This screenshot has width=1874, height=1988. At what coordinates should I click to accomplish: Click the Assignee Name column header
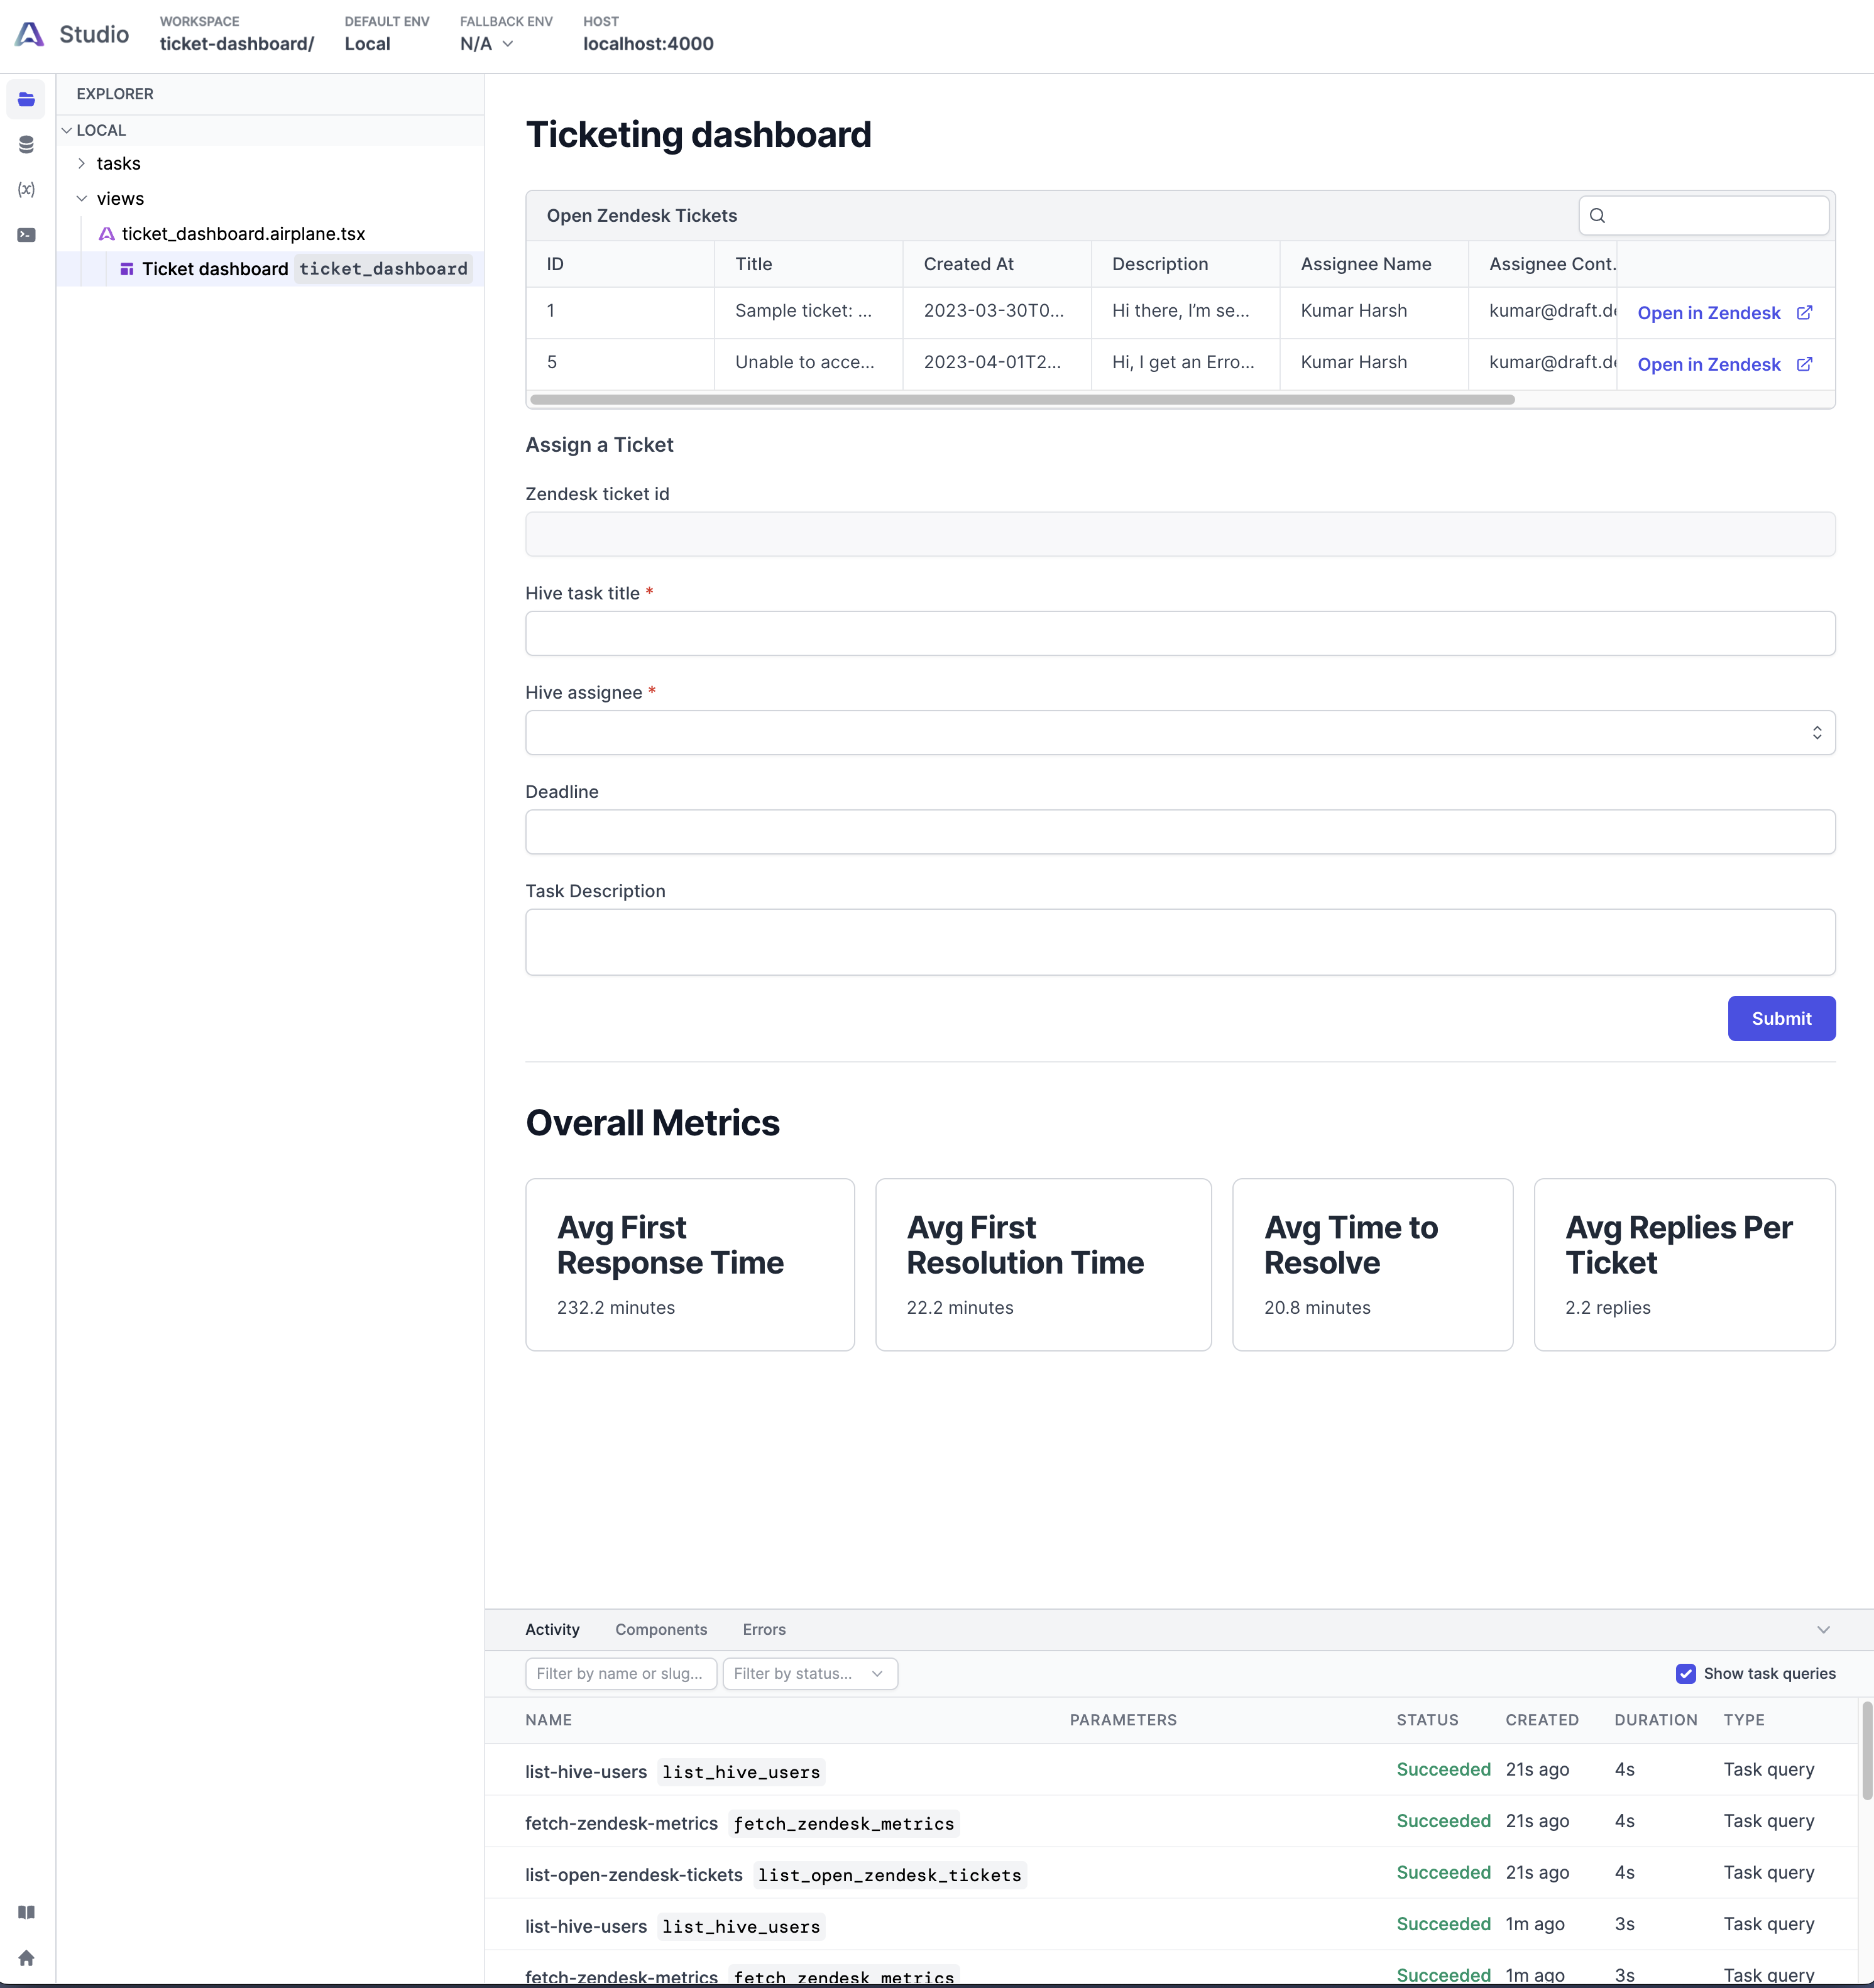click(x=1374, y=264)
